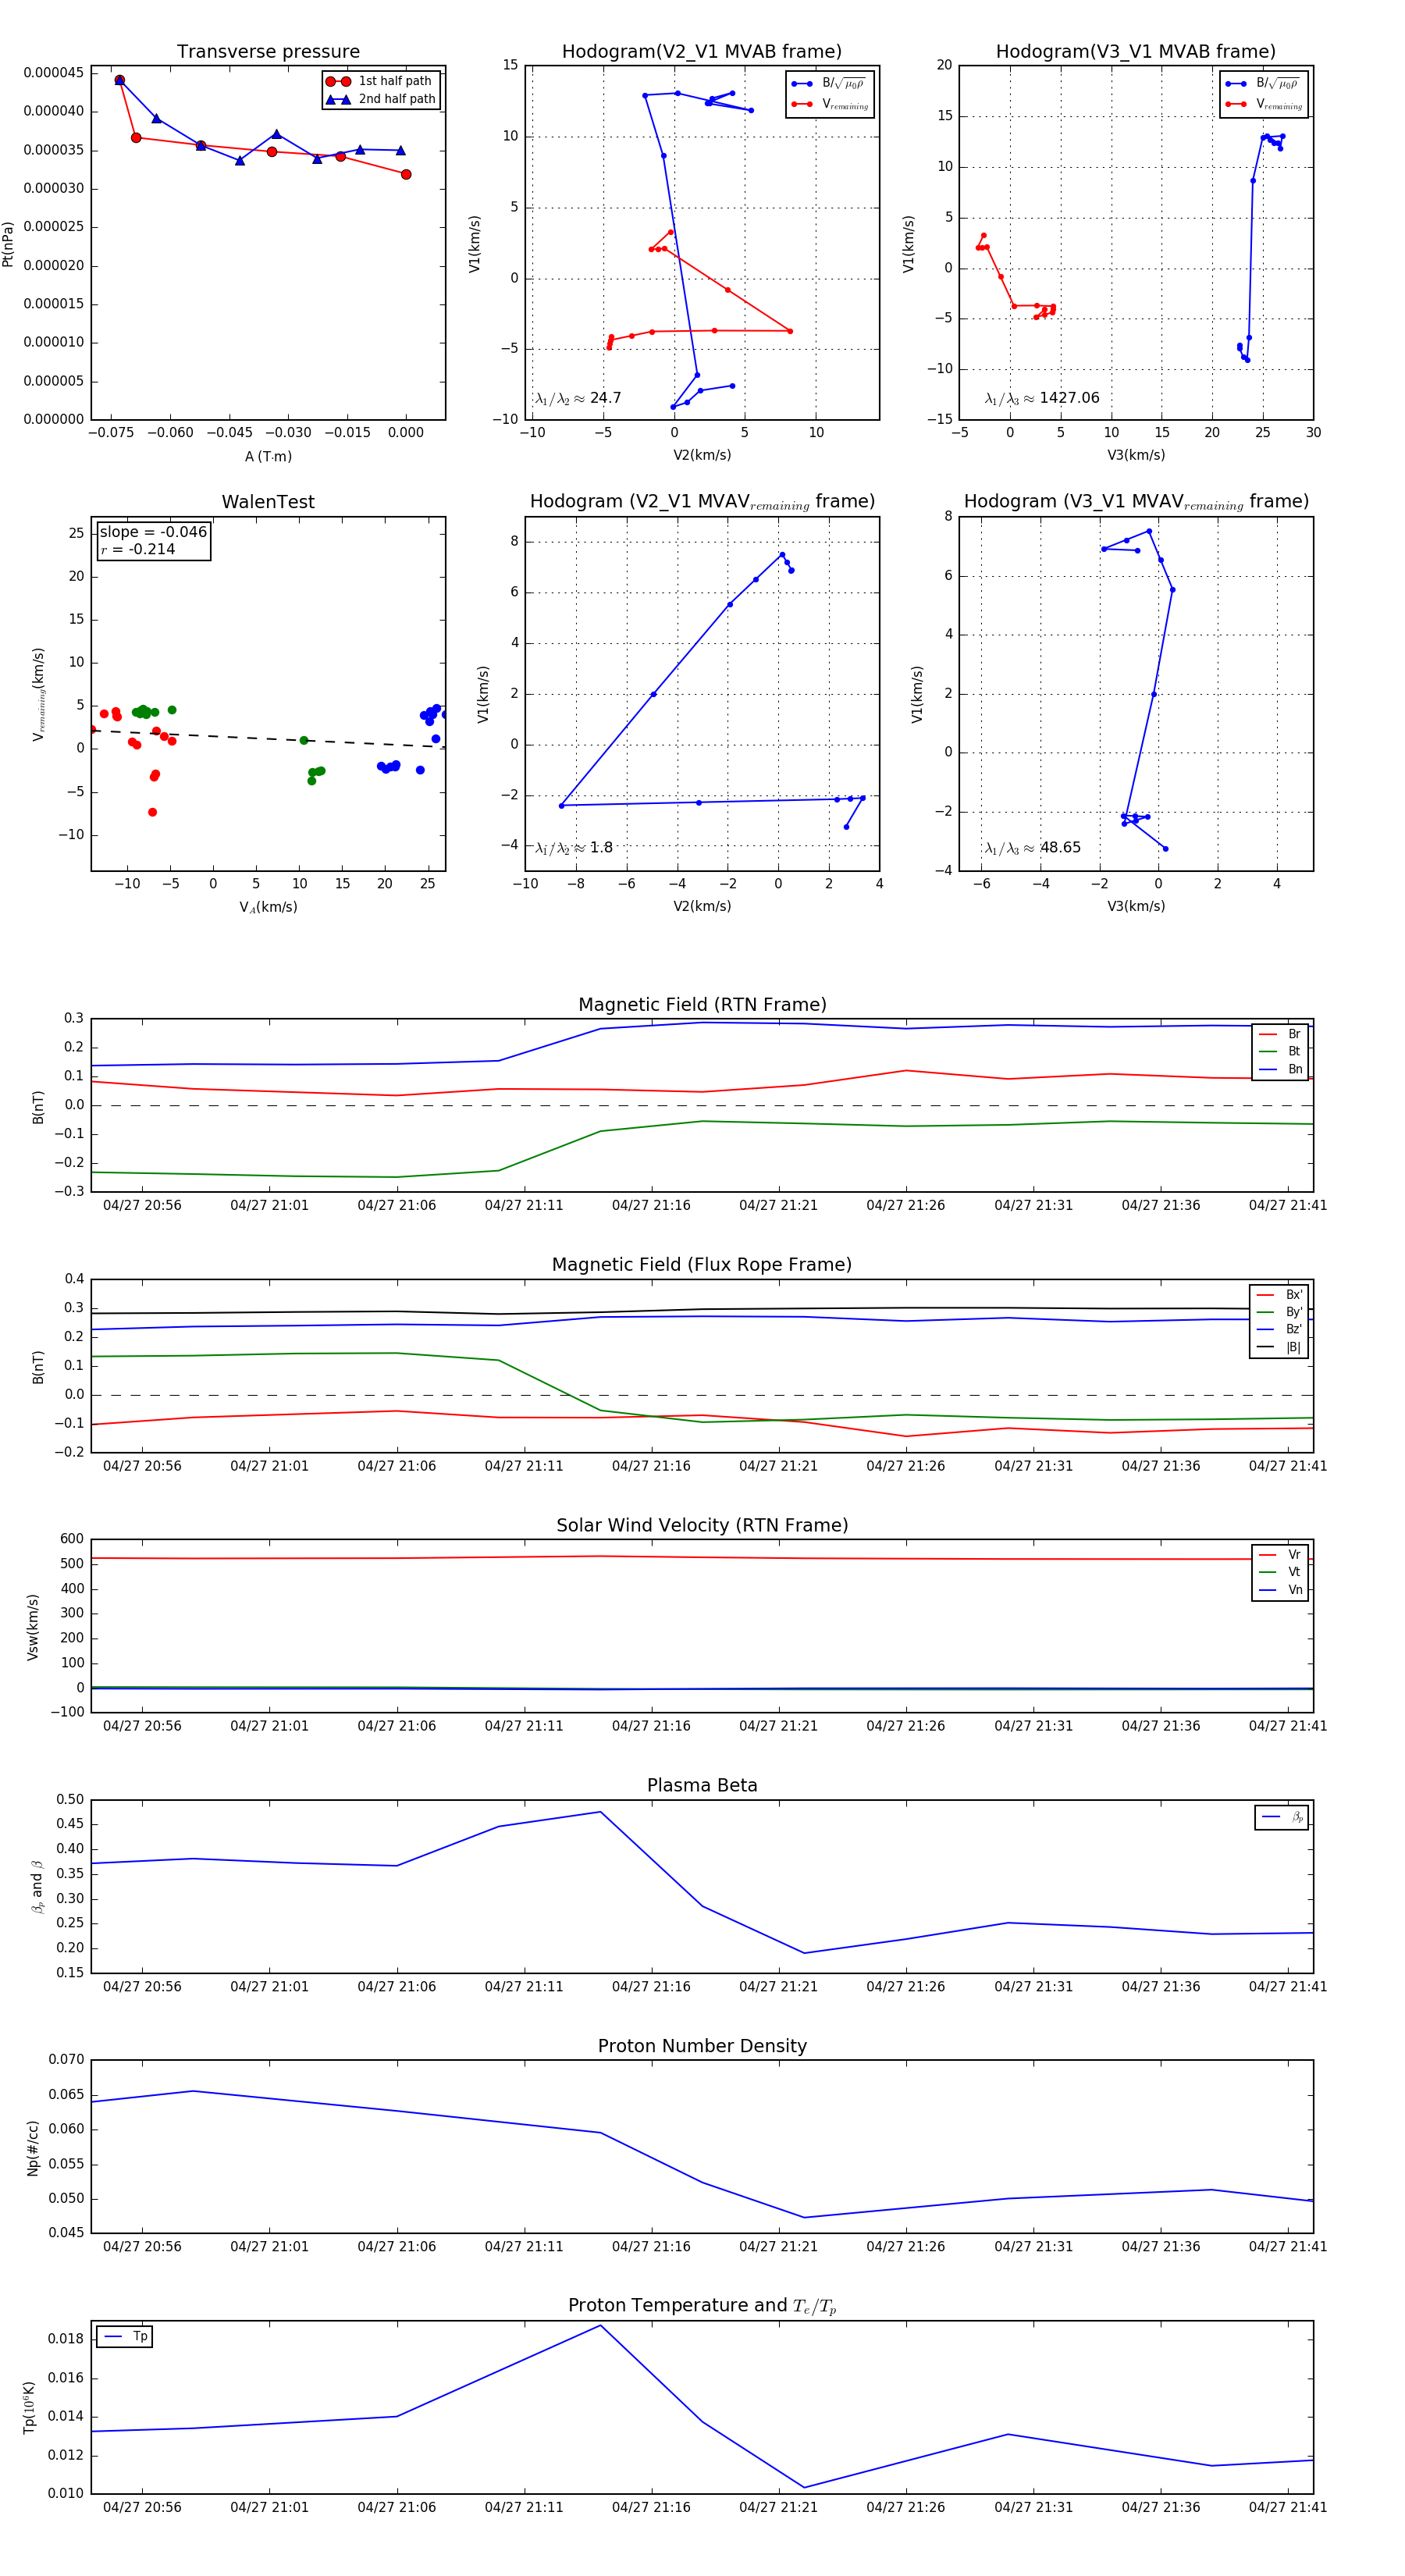Click the 'Hodogram(V3_V1 MVAB frame)' title
This screenshot has width=1405, height=2576.
point(1136,52)
